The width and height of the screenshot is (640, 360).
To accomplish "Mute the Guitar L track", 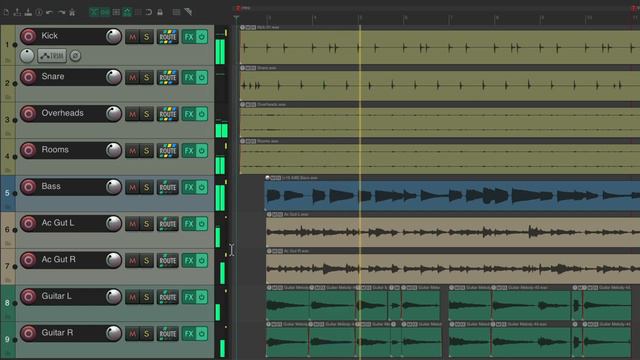I will 133,297.
